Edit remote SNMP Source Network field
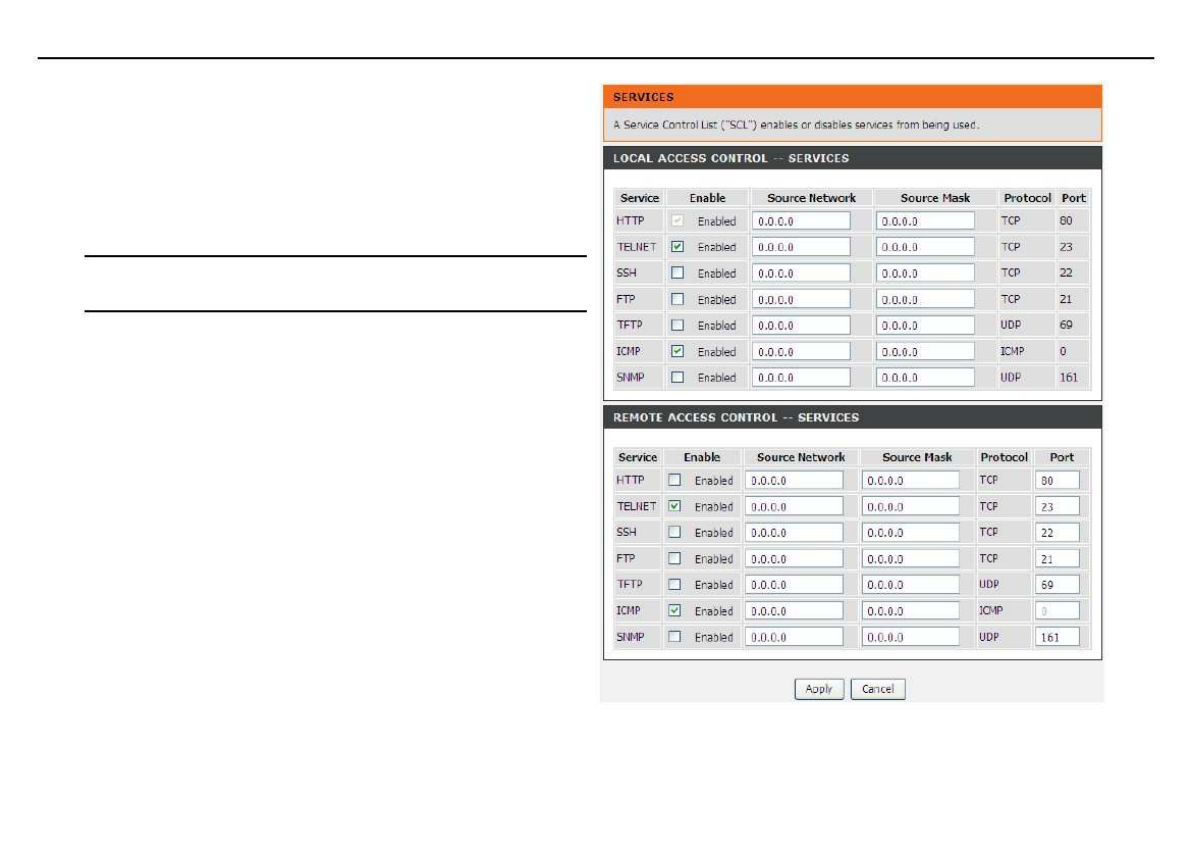The width and height of the screenshot is (1190, 843). 794,637
